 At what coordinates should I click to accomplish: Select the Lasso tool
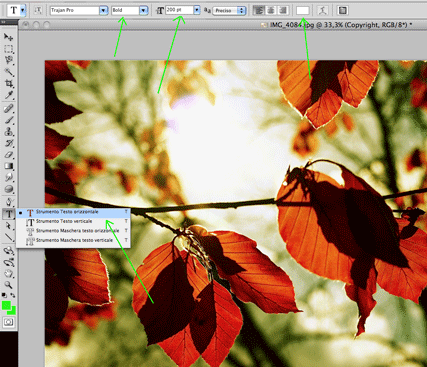(x=9, y=60)
